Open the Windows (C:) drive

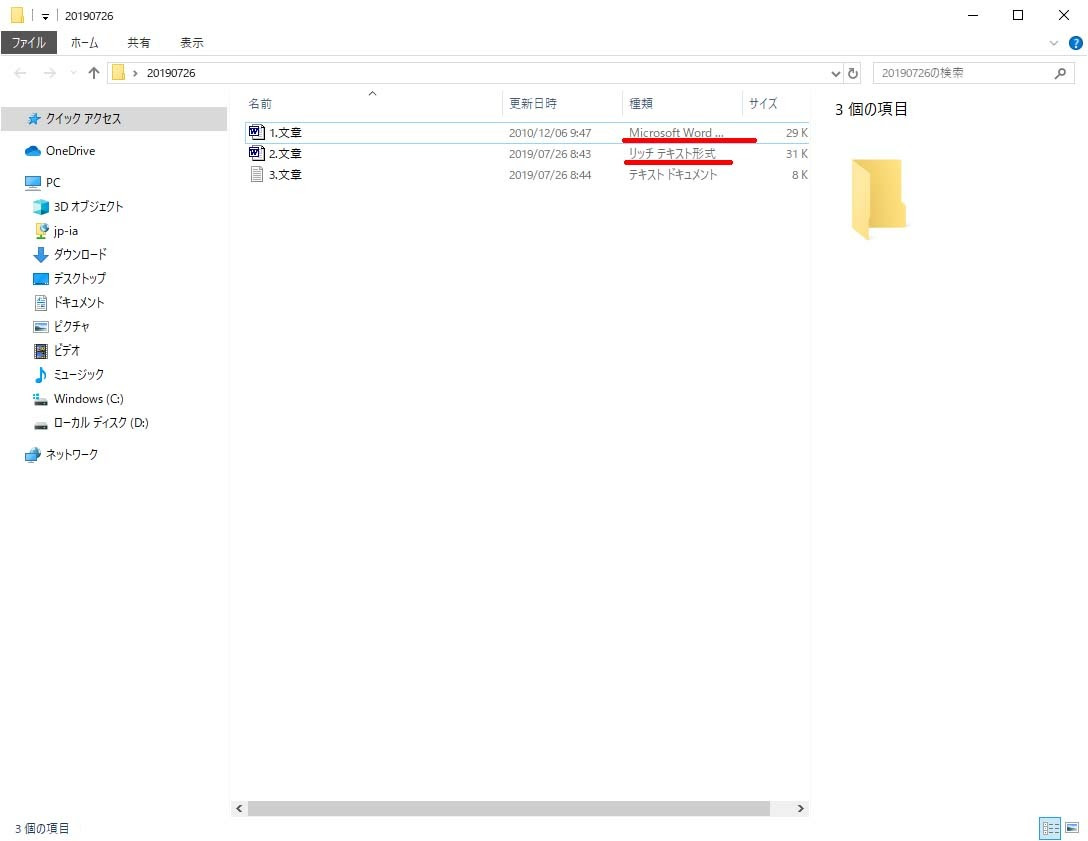tap(88, 399)
